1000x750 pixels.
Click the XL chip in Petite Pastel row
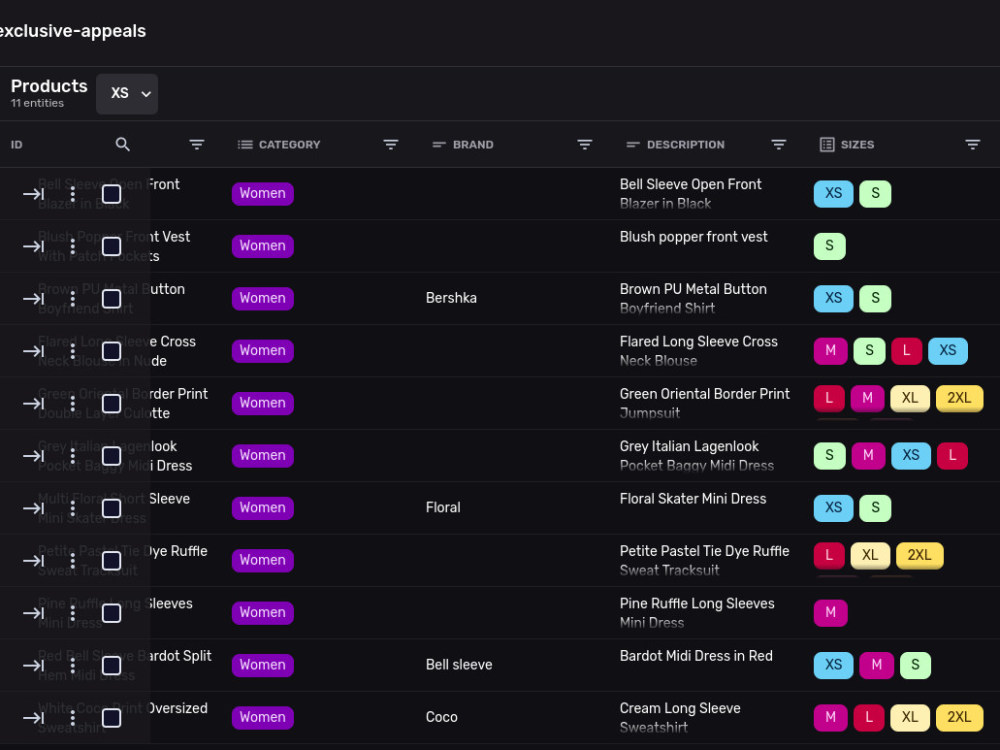pyautogui.click(x=870, y=555)
